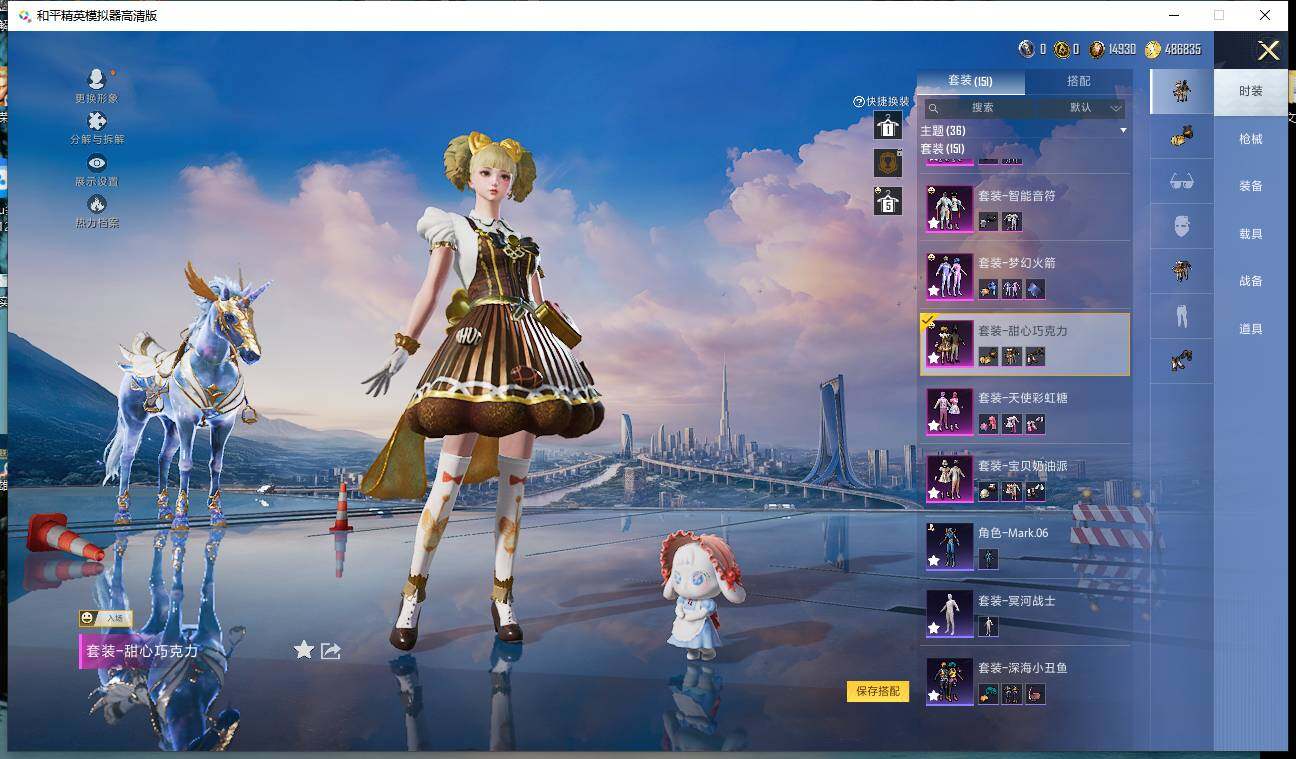The image size is (1296, 759).
Task: Toggle favorite star beside the outfit name
Action: (x=304, y=650)
